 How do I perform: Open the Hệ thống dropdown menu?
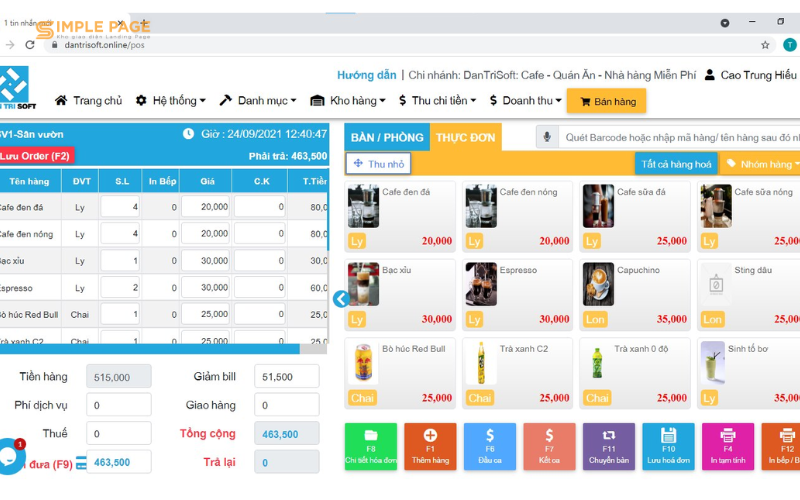pos(171,100)
